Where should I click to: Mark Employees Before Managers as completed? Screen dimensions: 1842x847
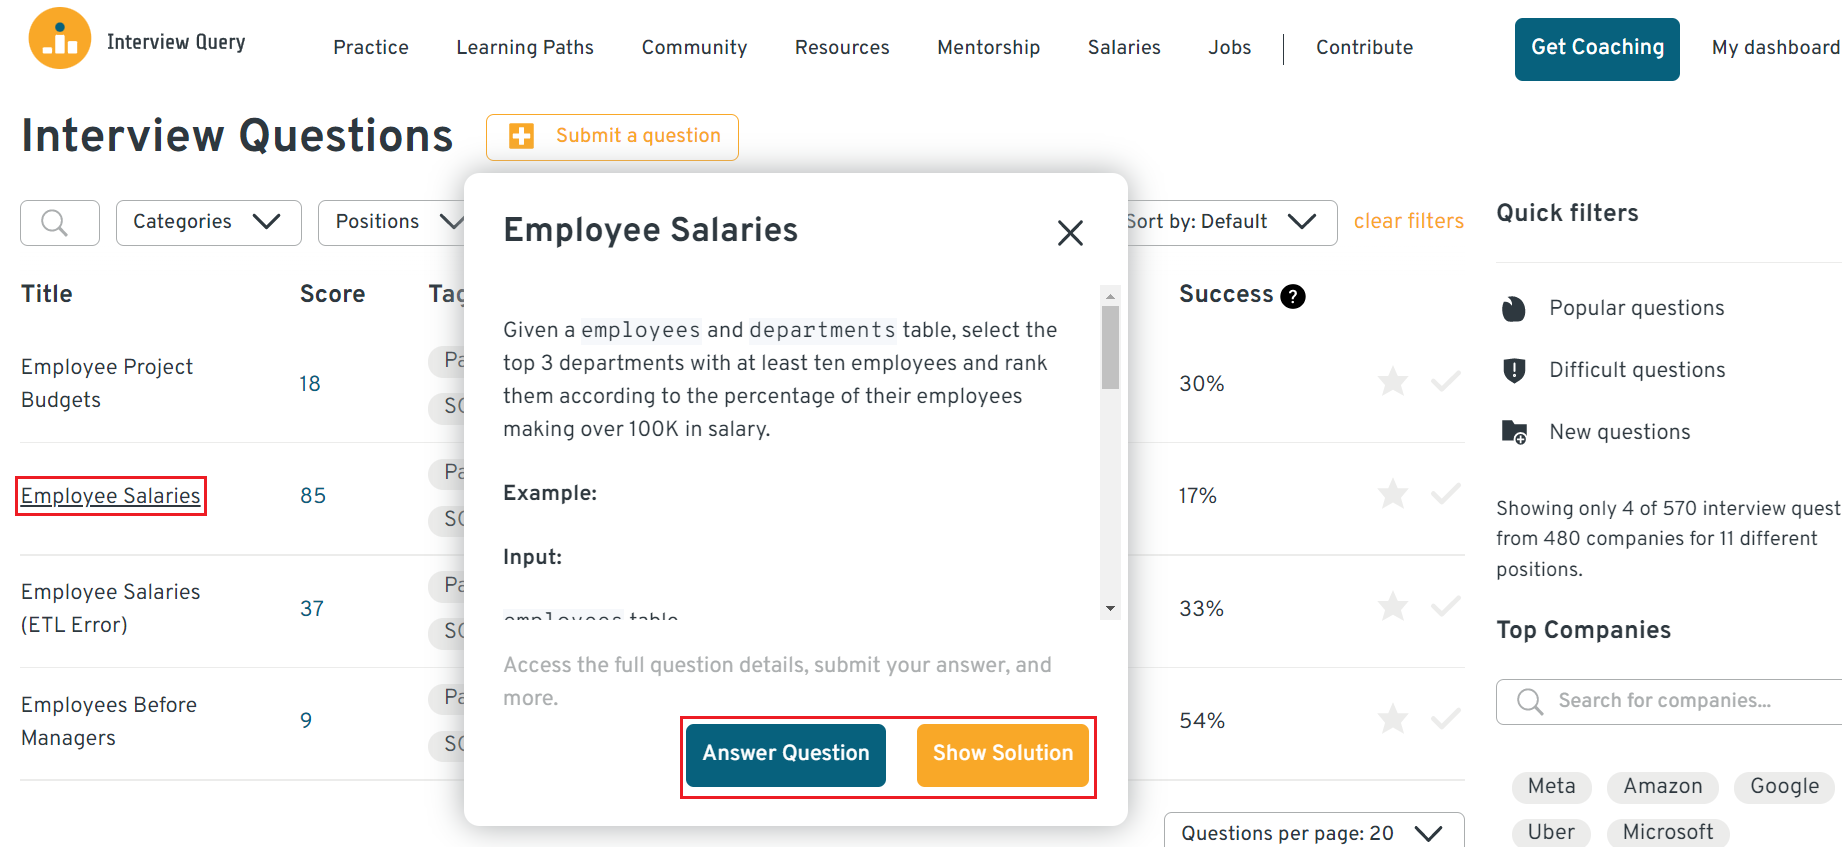1446,718
